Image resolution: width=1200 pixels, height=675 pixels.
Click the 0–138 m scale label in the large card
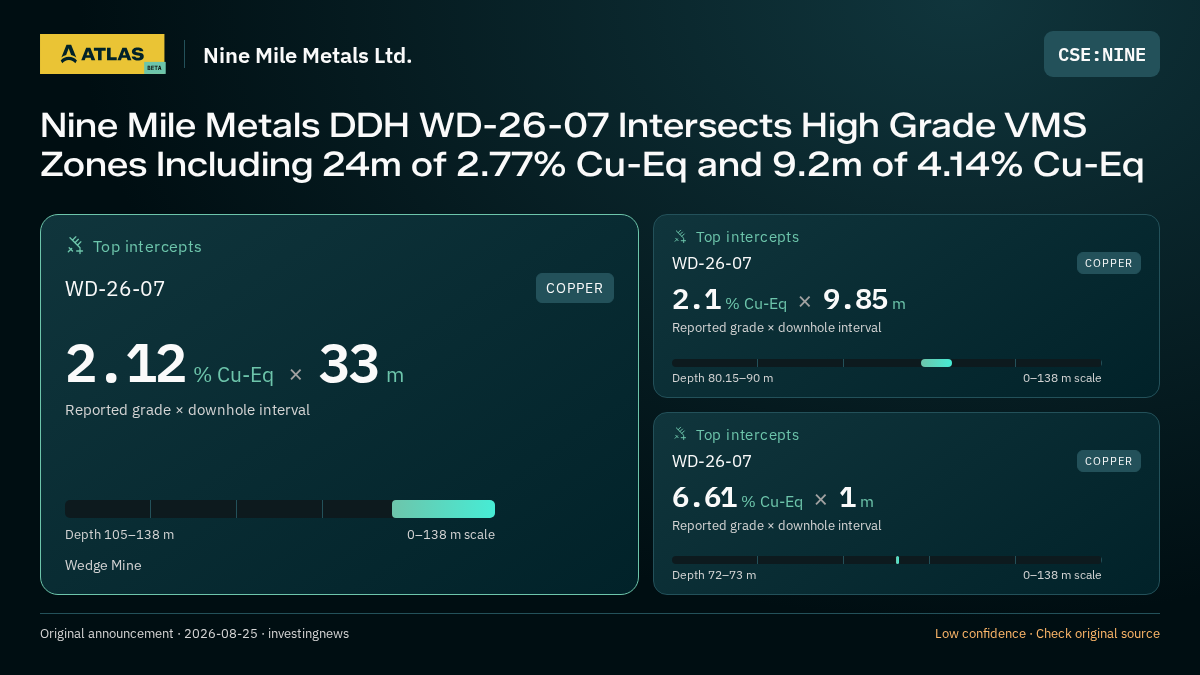[x=451, y=534]
